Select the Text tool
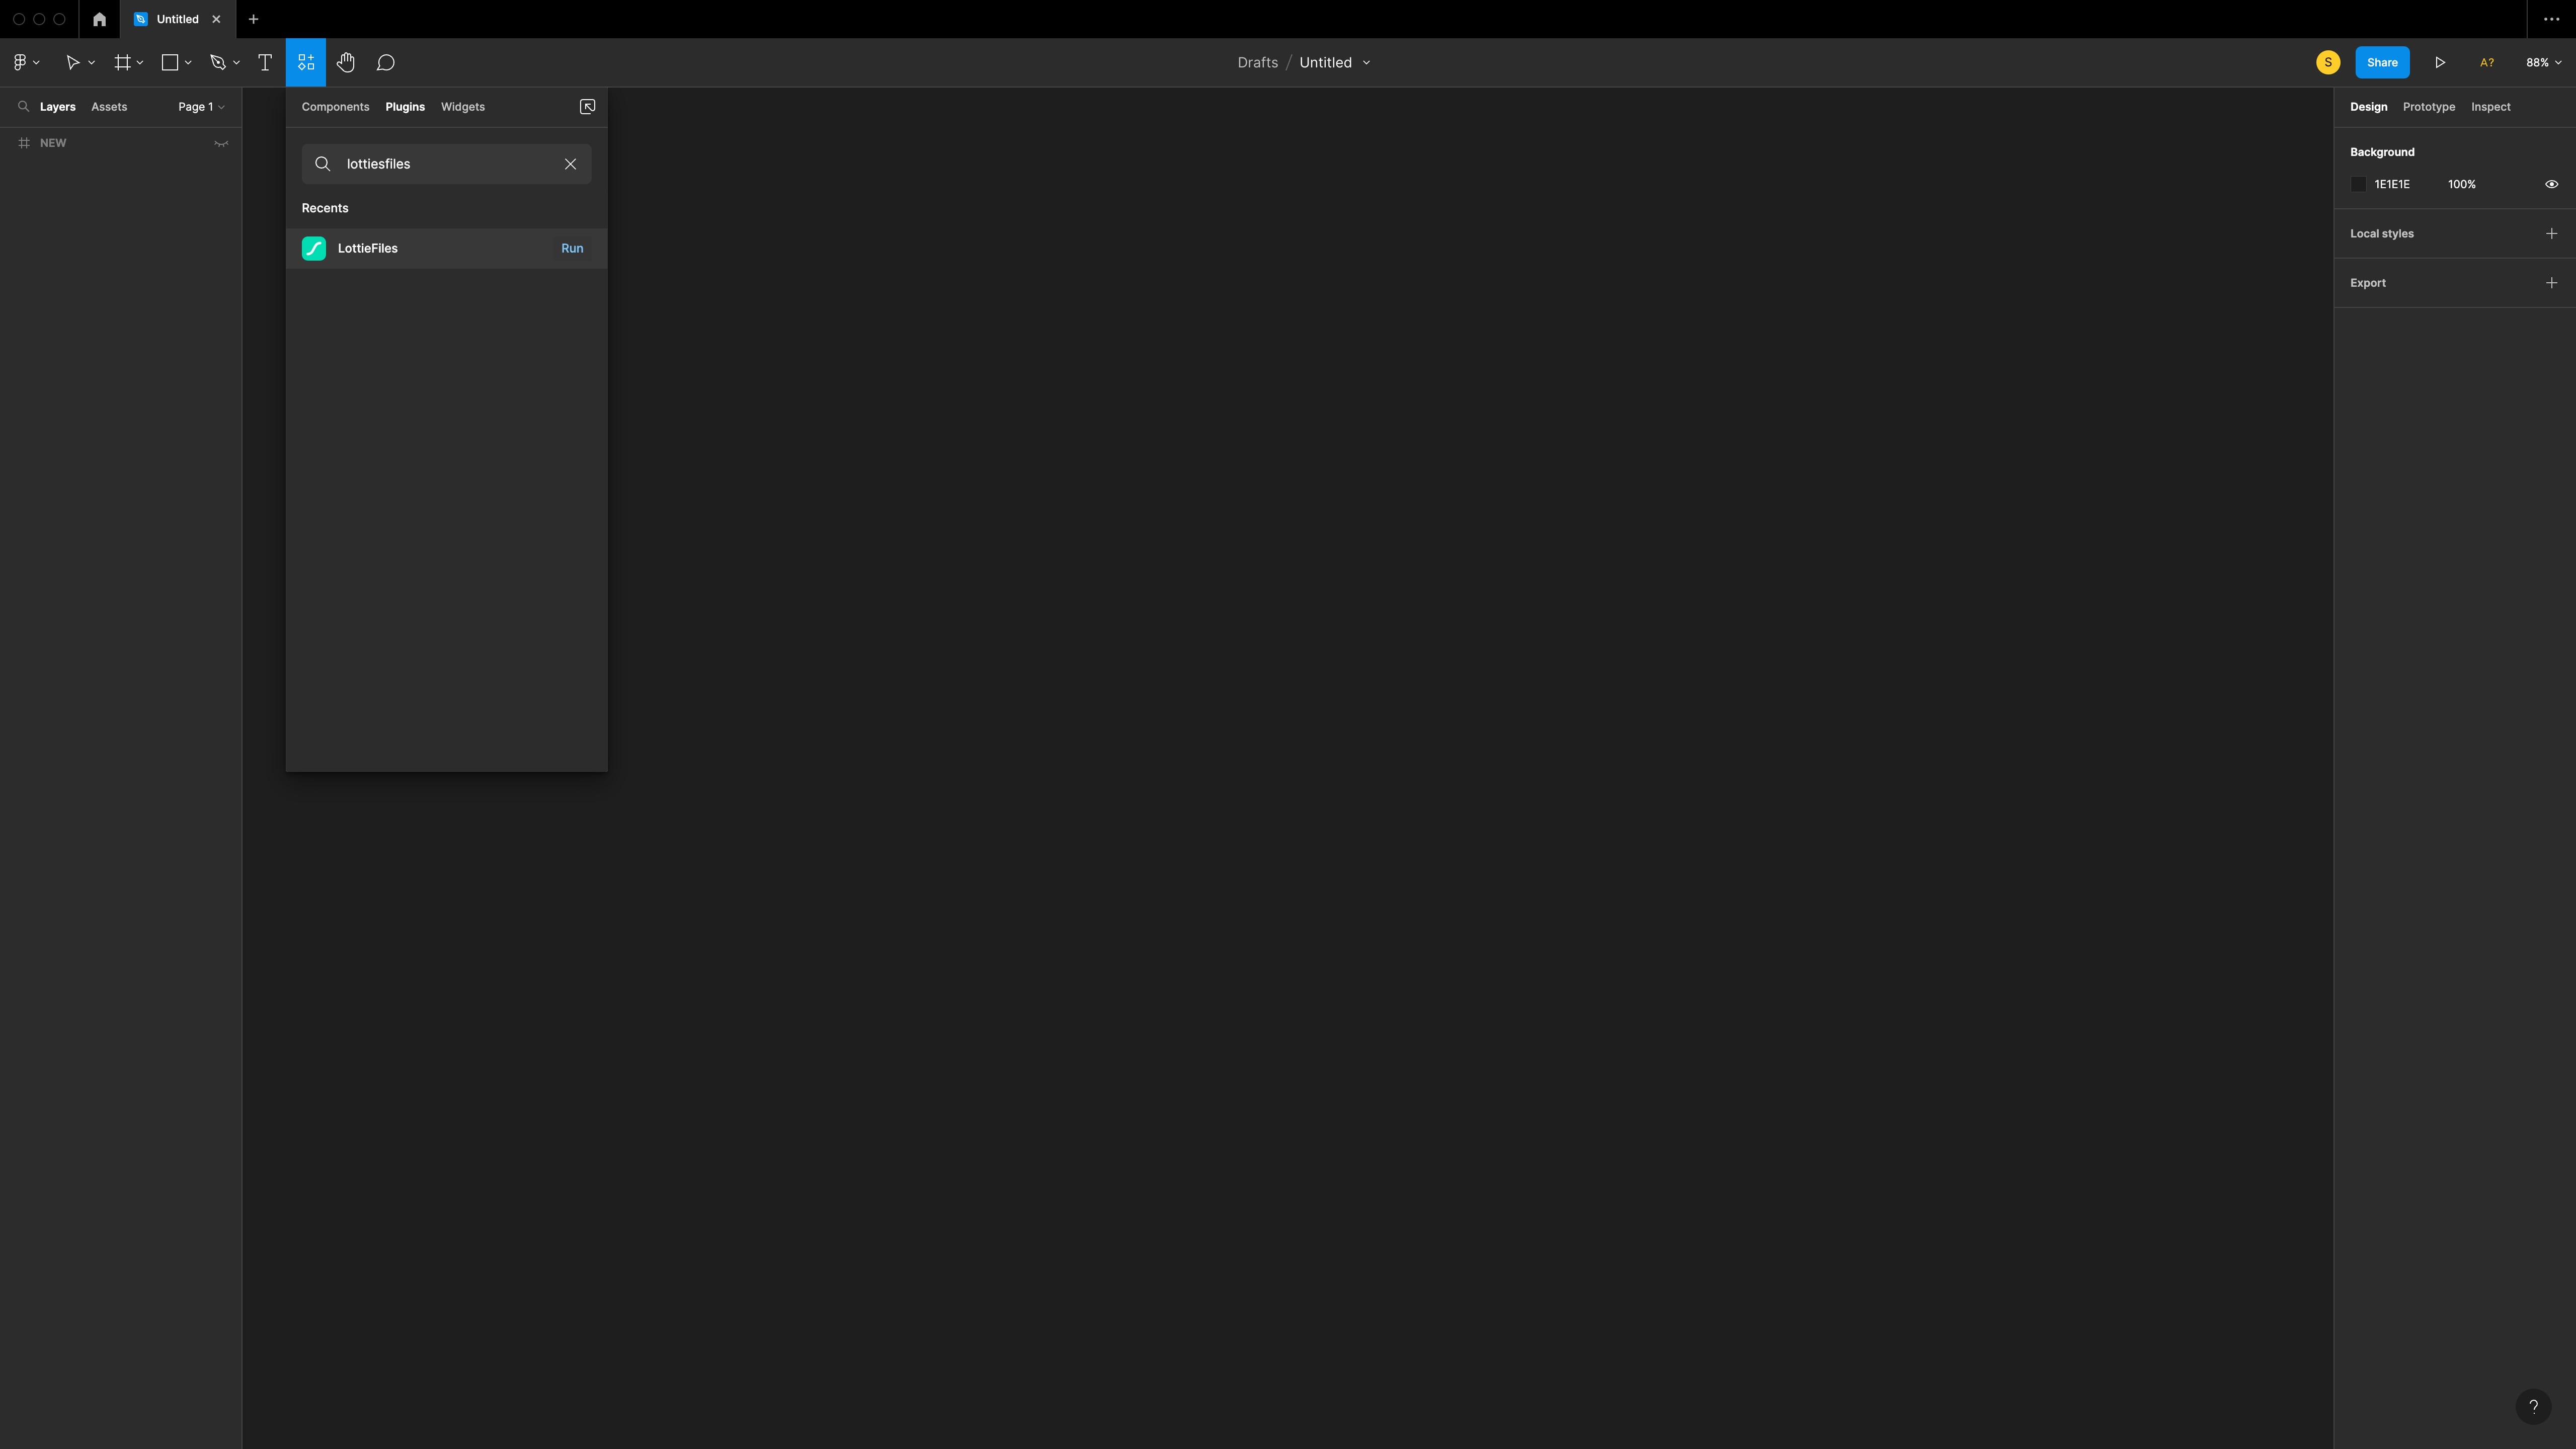Screen dimensions: 2576x1449 coord(265,62)
